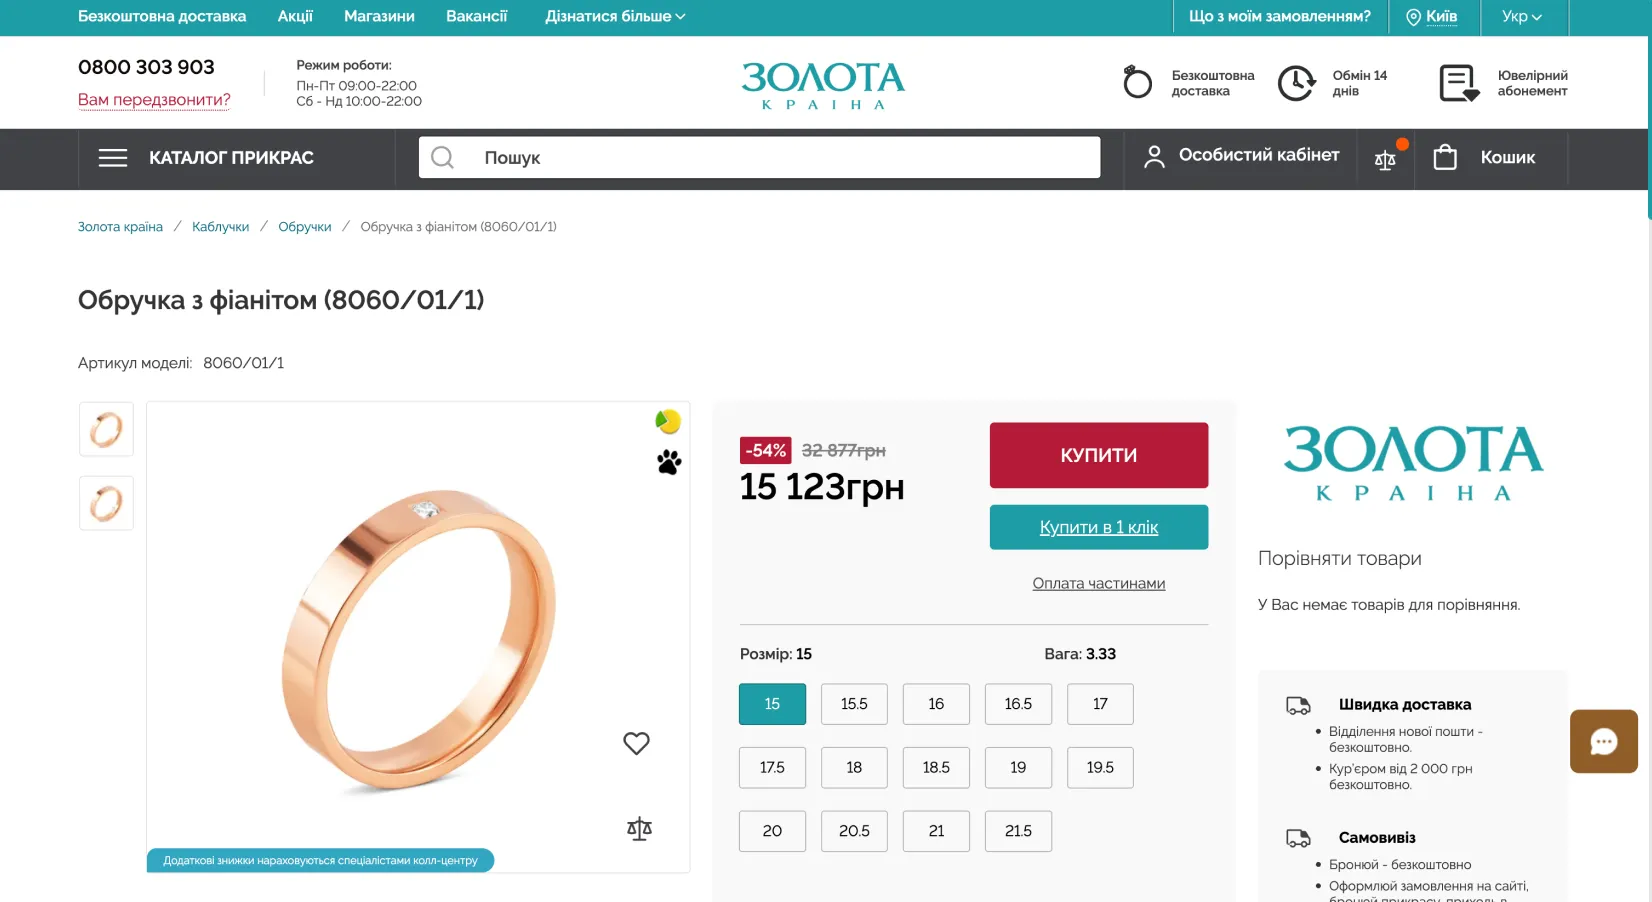Open the comparison list scales icon in the header
This screenshot has width=1652, height=902.
pyautogui.click(x=1385, y=159)
